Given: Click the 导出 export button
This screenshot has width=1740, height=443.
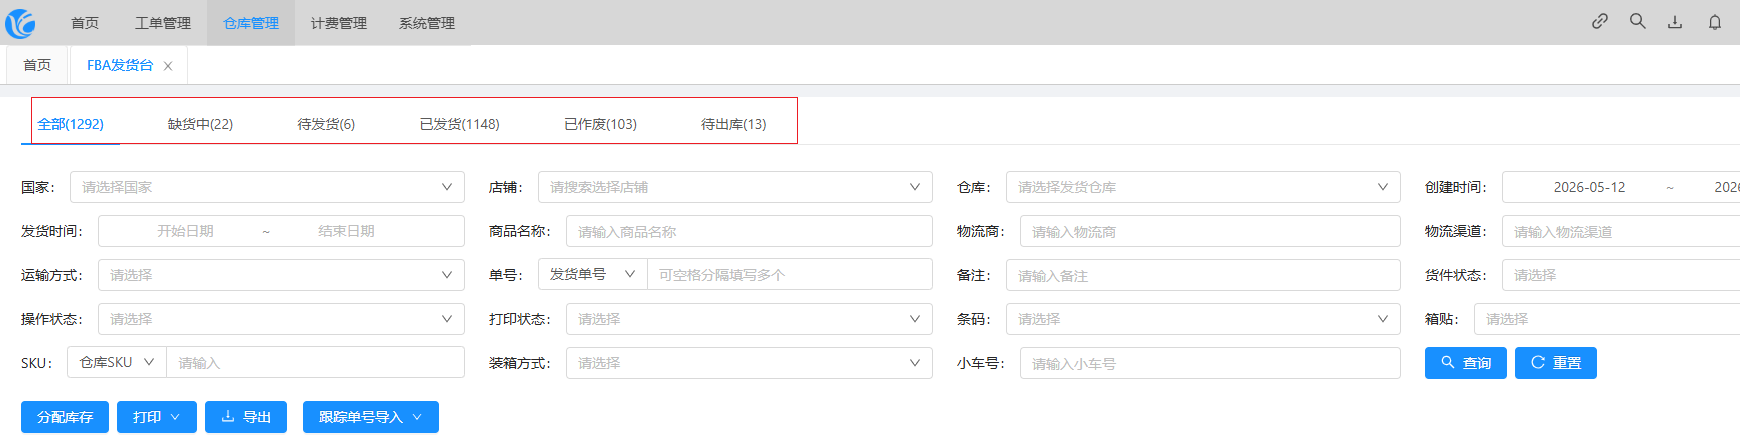Looking at the screenshot, I should (x=246, y=417).
